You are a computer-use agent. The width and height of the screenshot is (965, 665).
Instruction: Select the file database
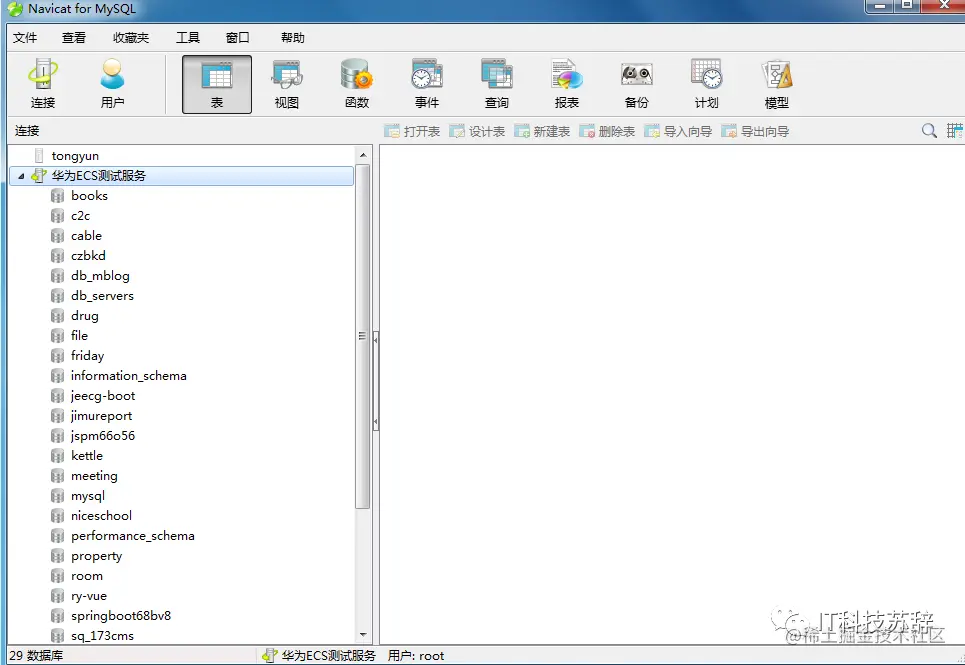79,335
